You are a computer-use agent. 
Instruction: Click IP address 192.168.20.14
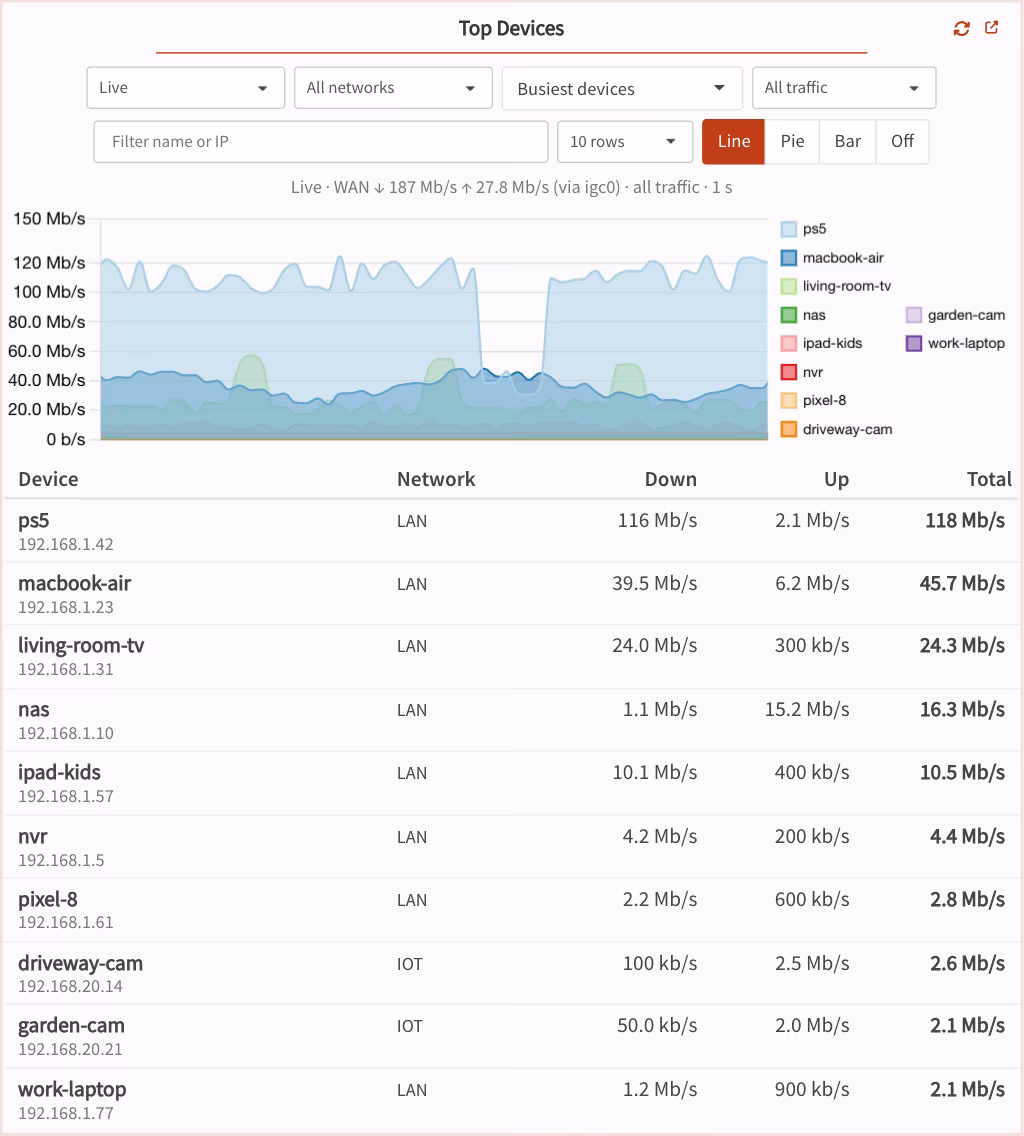pyautogui.click(x=70, y=987)
